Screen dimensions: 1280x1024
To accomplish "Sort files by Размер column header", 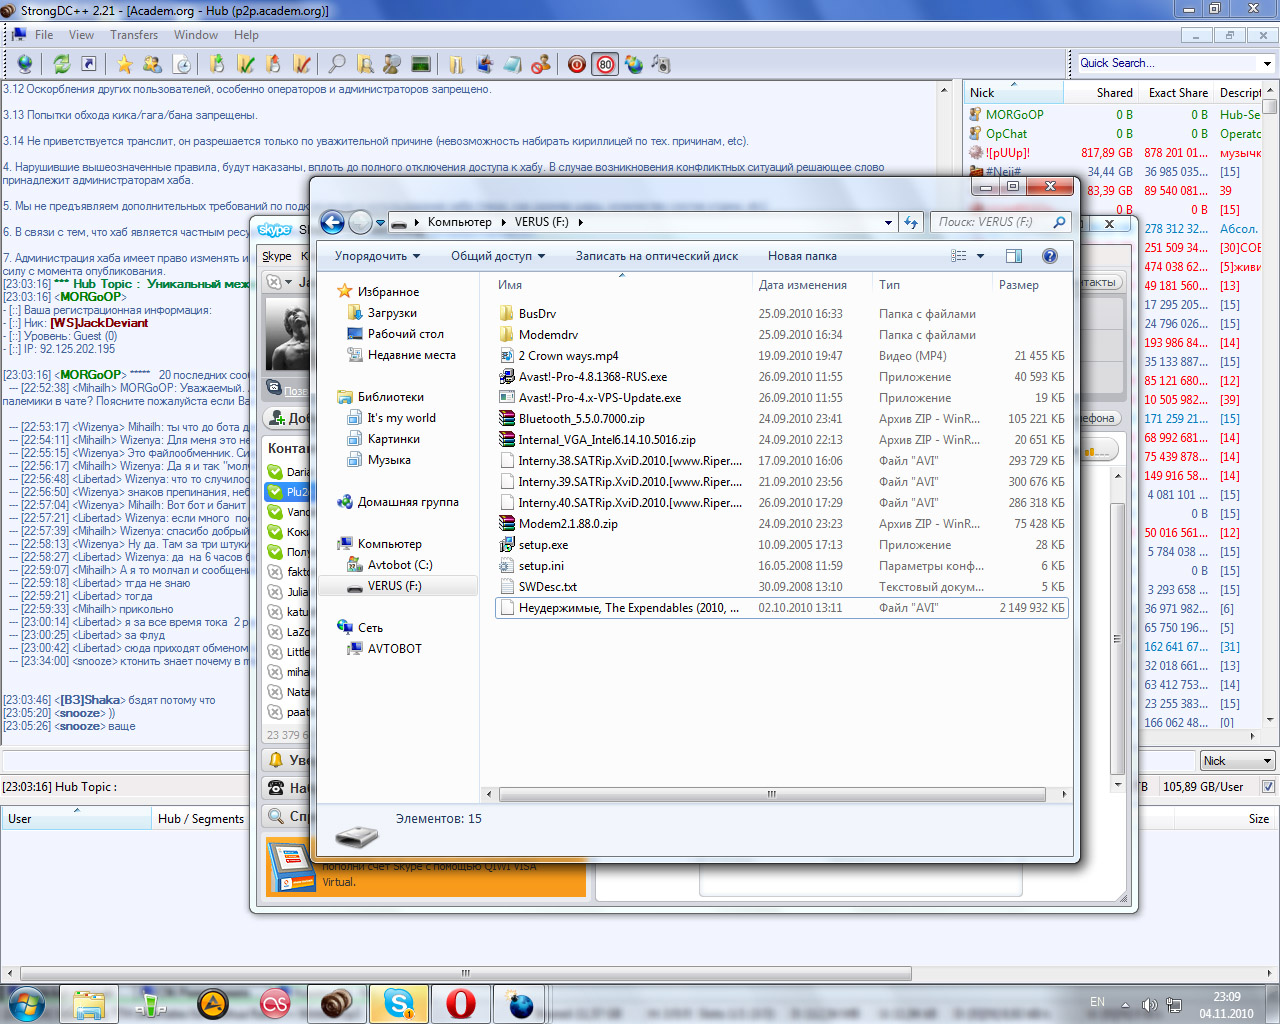I will (x=1029, y=285).
